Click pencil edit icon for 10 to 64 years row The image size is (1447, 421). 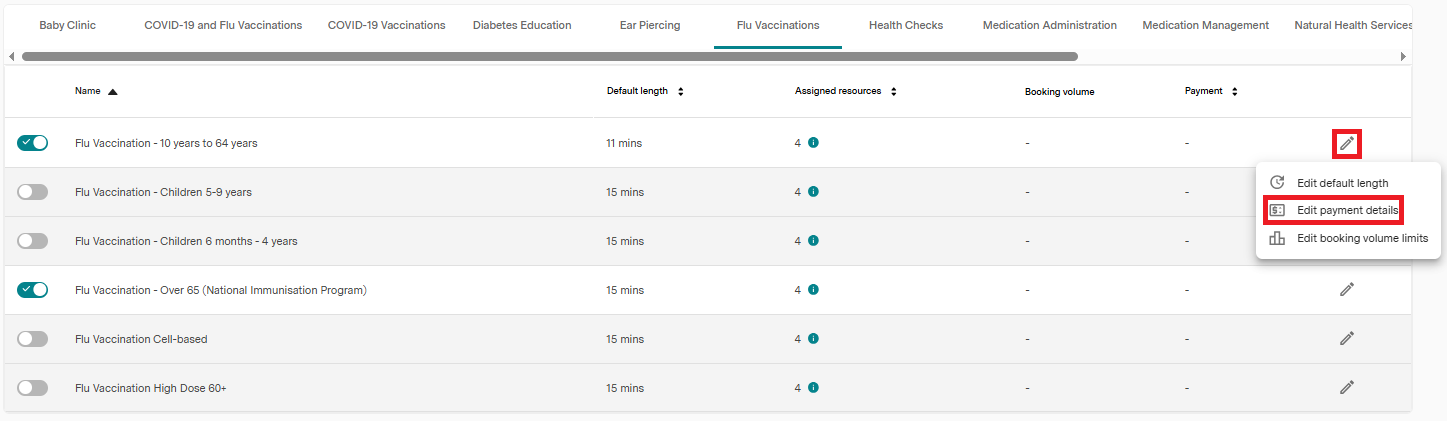pyautogui.click(x=1347, y=143)
